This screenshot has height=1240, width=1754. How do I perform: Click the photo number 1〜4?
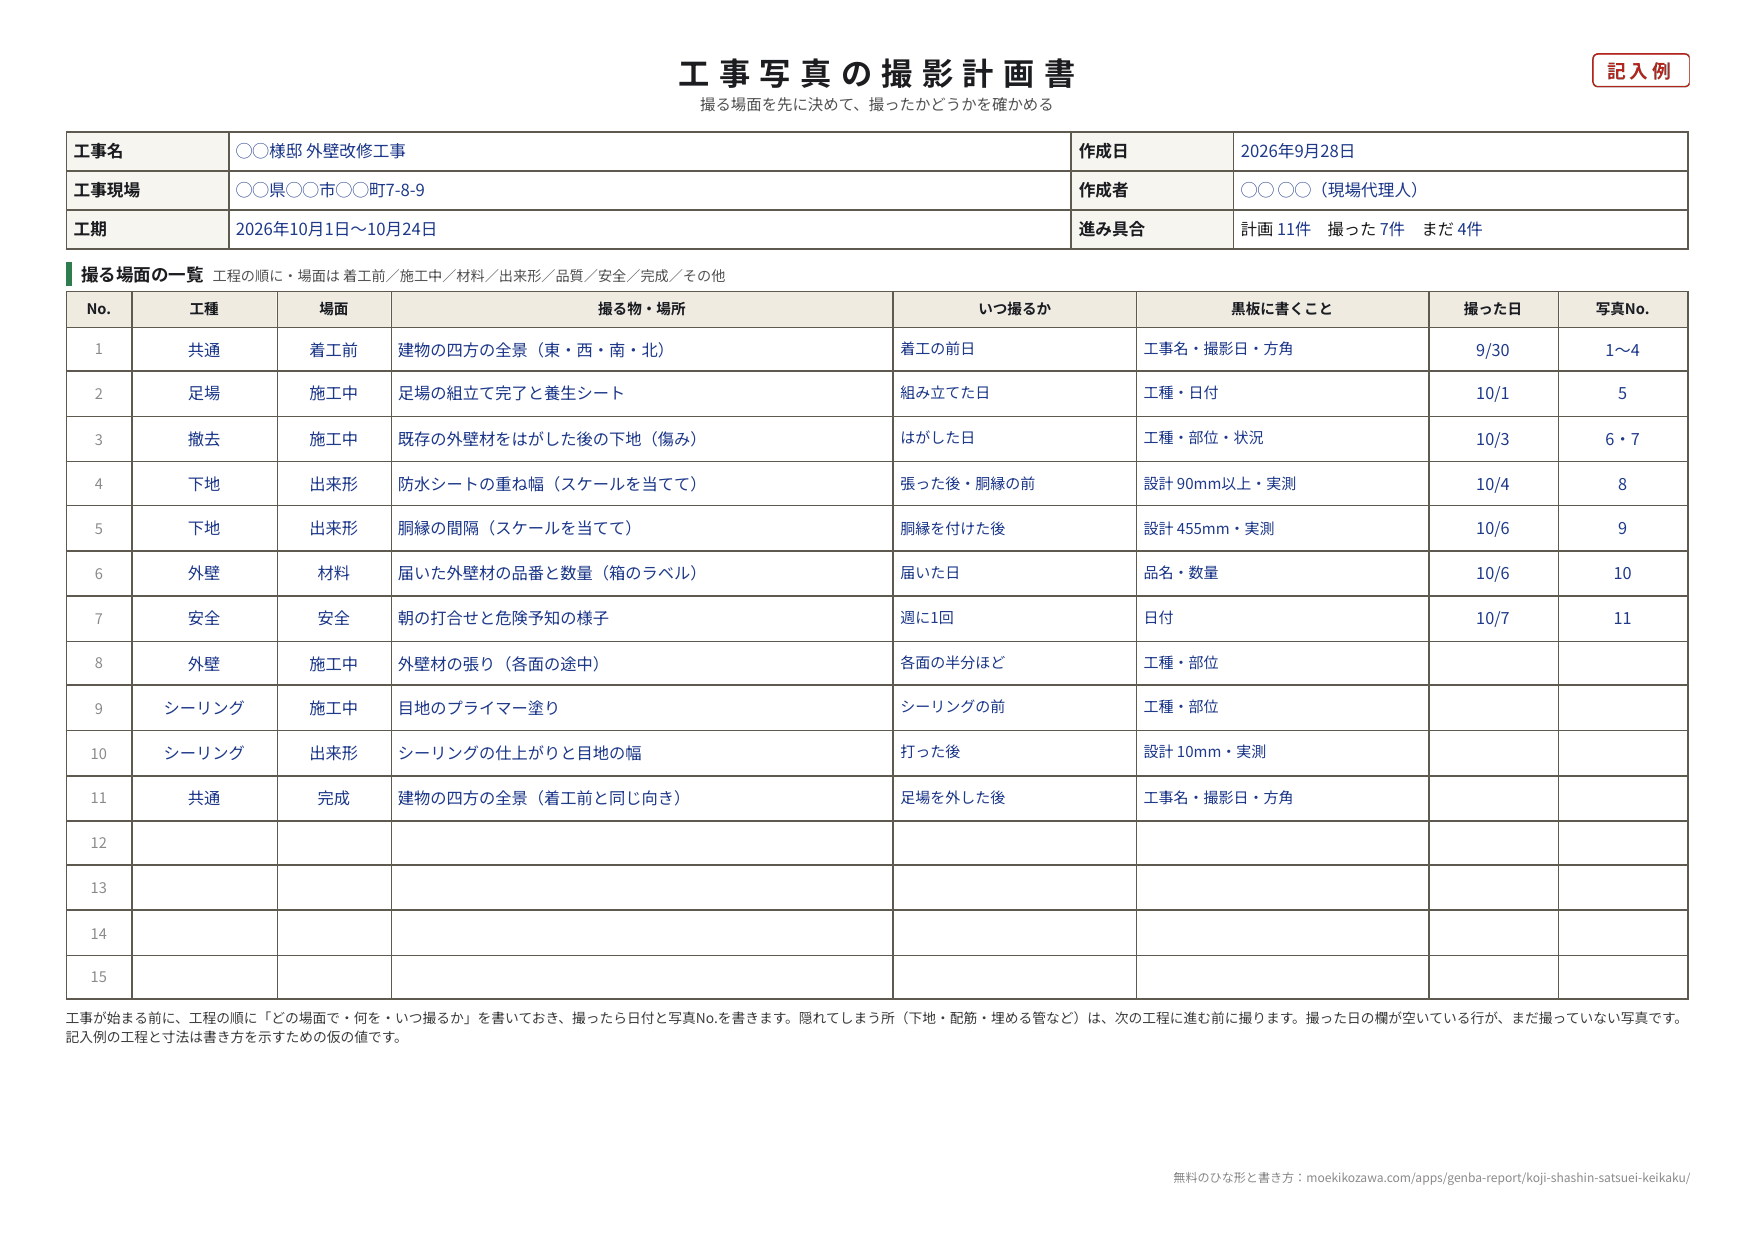point(1622,350)
